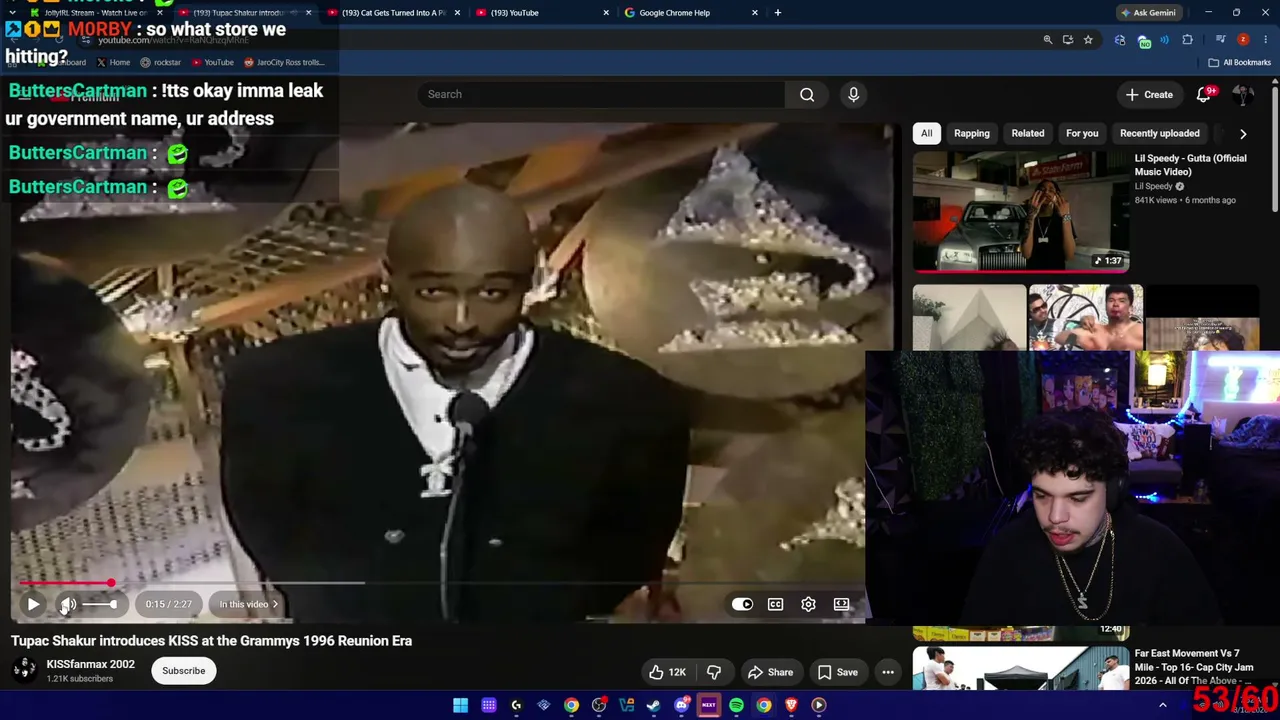1280x720 pixels.
Task: Open Brave browser from the taskbar
Action: [791, 705]
